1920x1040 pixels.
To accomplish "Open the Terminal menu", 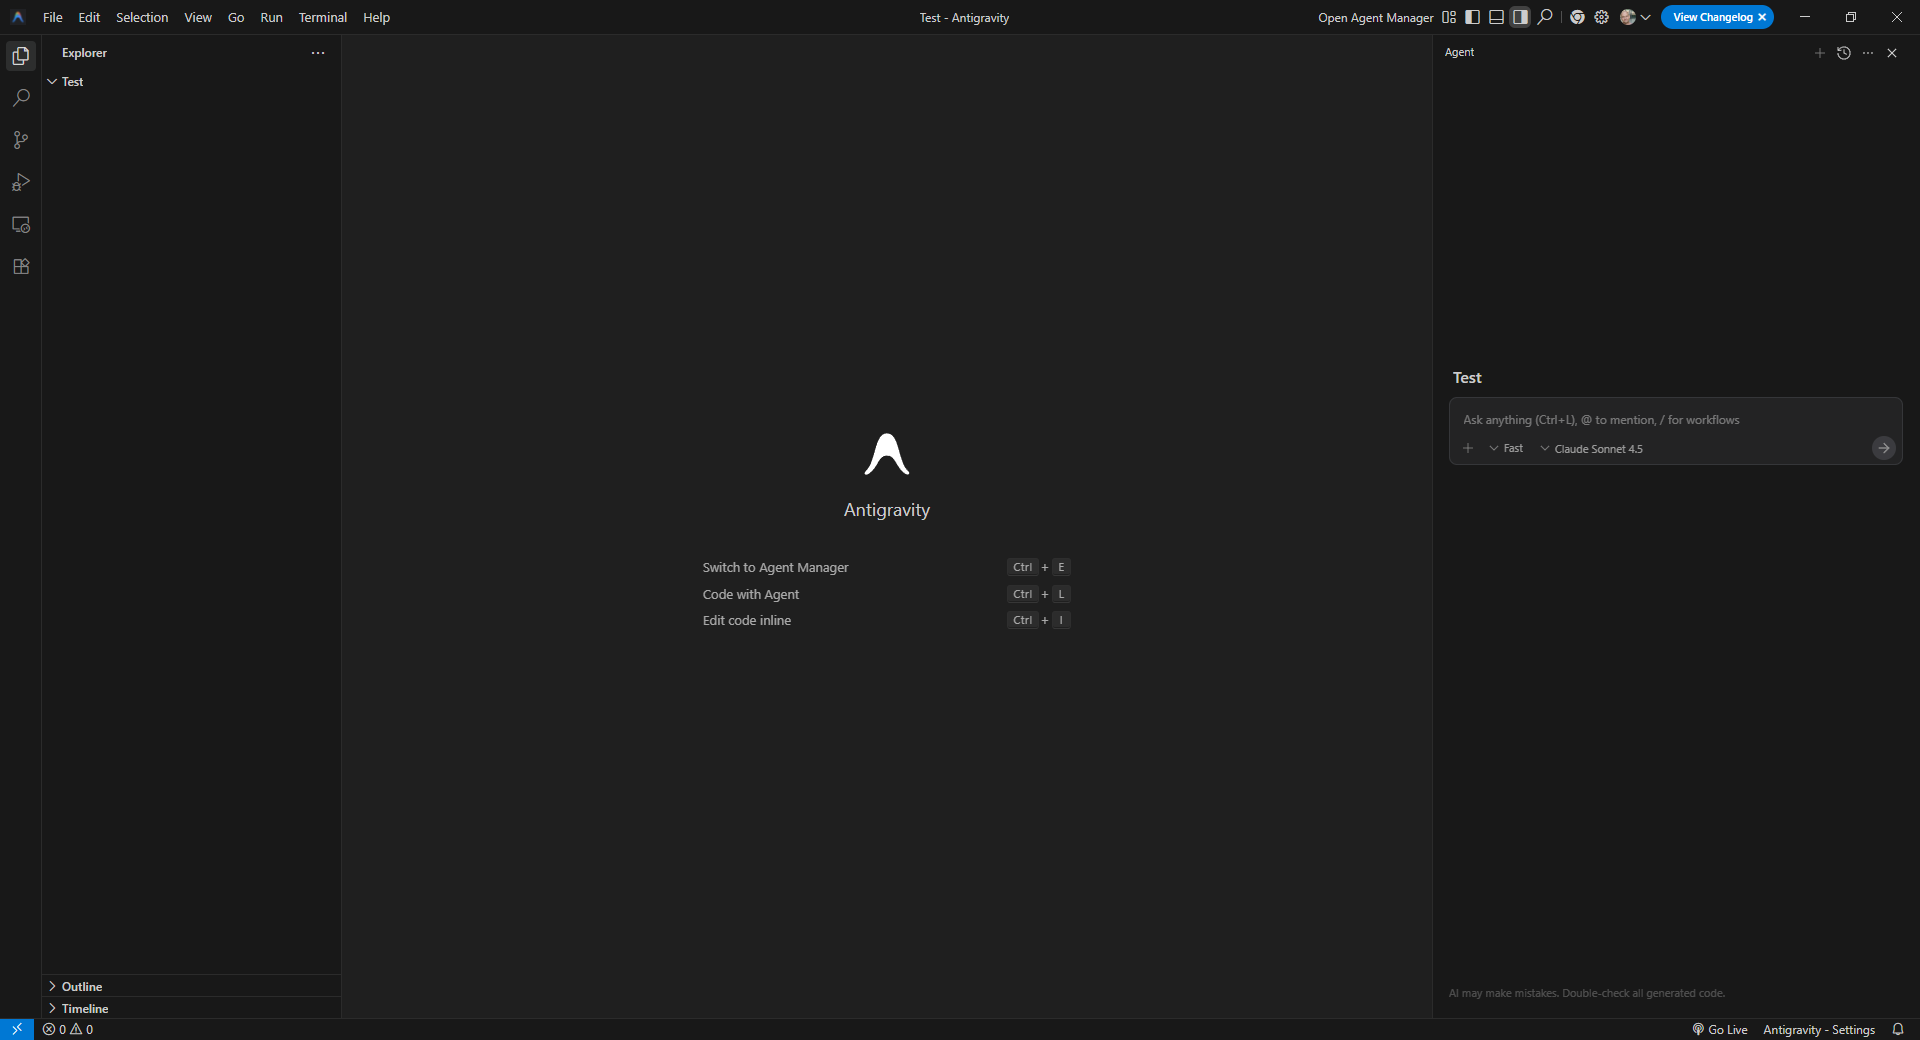I will [x=322, y=17].
